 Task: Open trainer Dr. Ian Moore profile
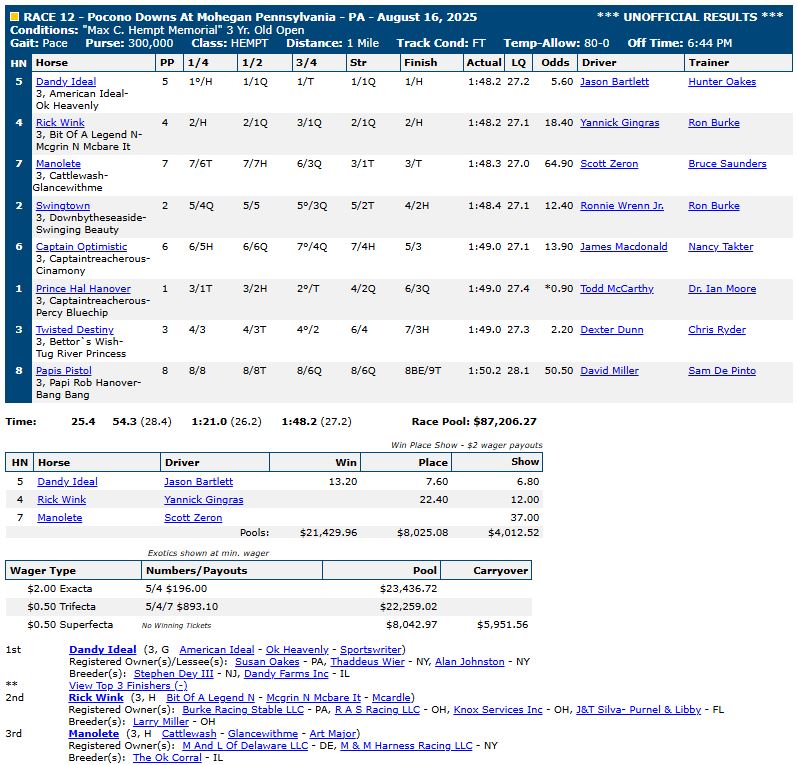coord(721,289)
